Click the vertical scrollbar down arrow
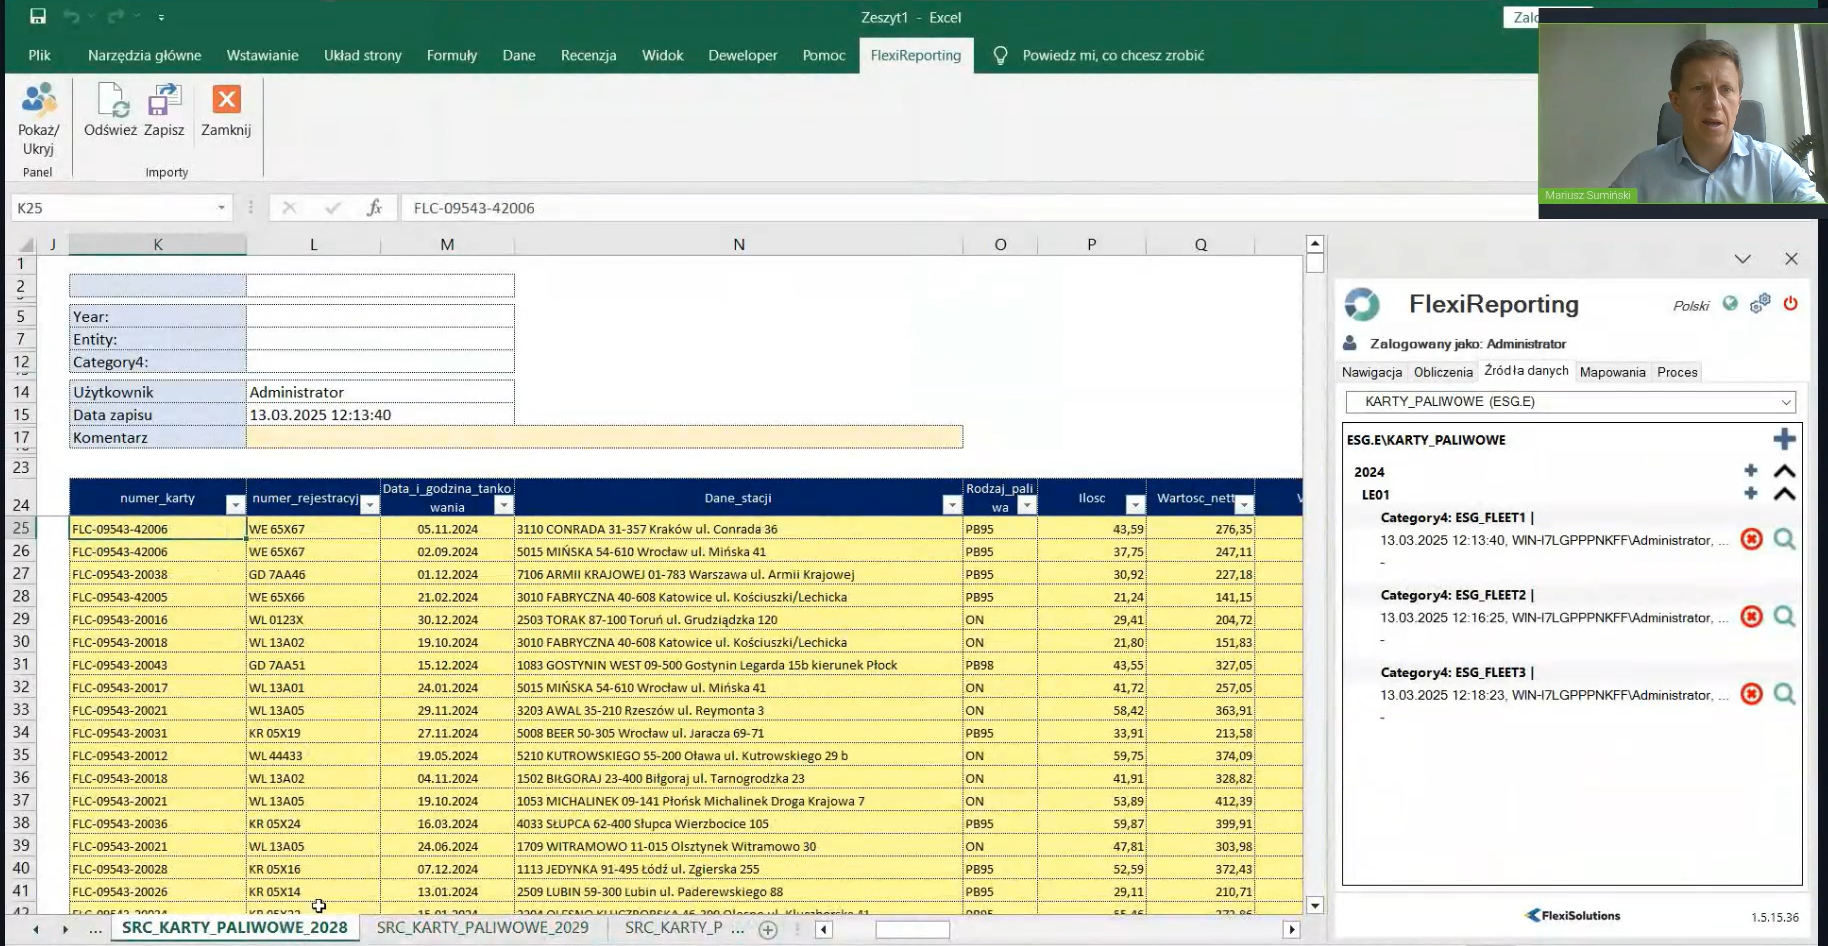This screenshot has height=946, width=1828. point(1315,905)
